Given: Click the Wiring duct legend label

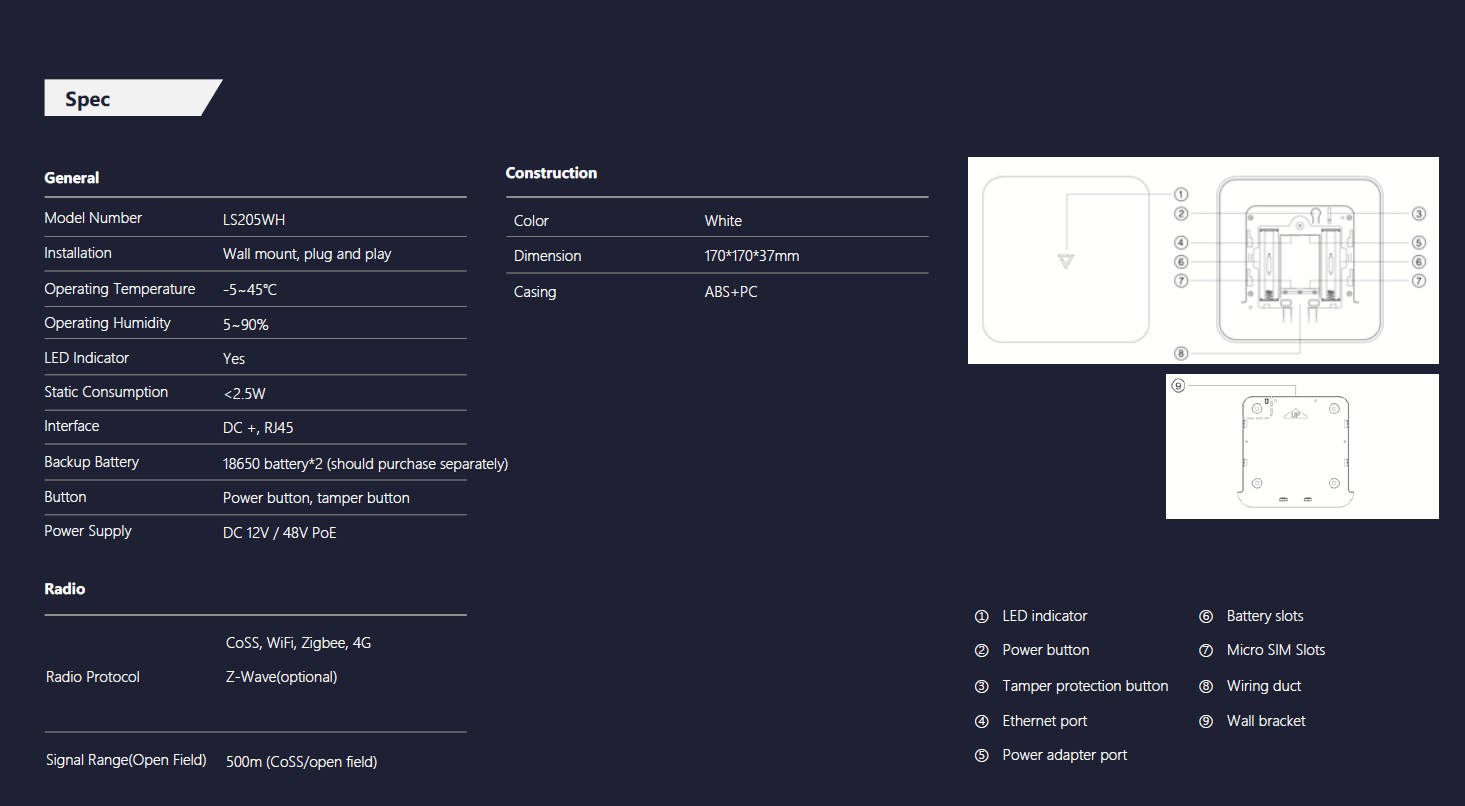Looking at the screenshot, I should [x=1263, y=686].
